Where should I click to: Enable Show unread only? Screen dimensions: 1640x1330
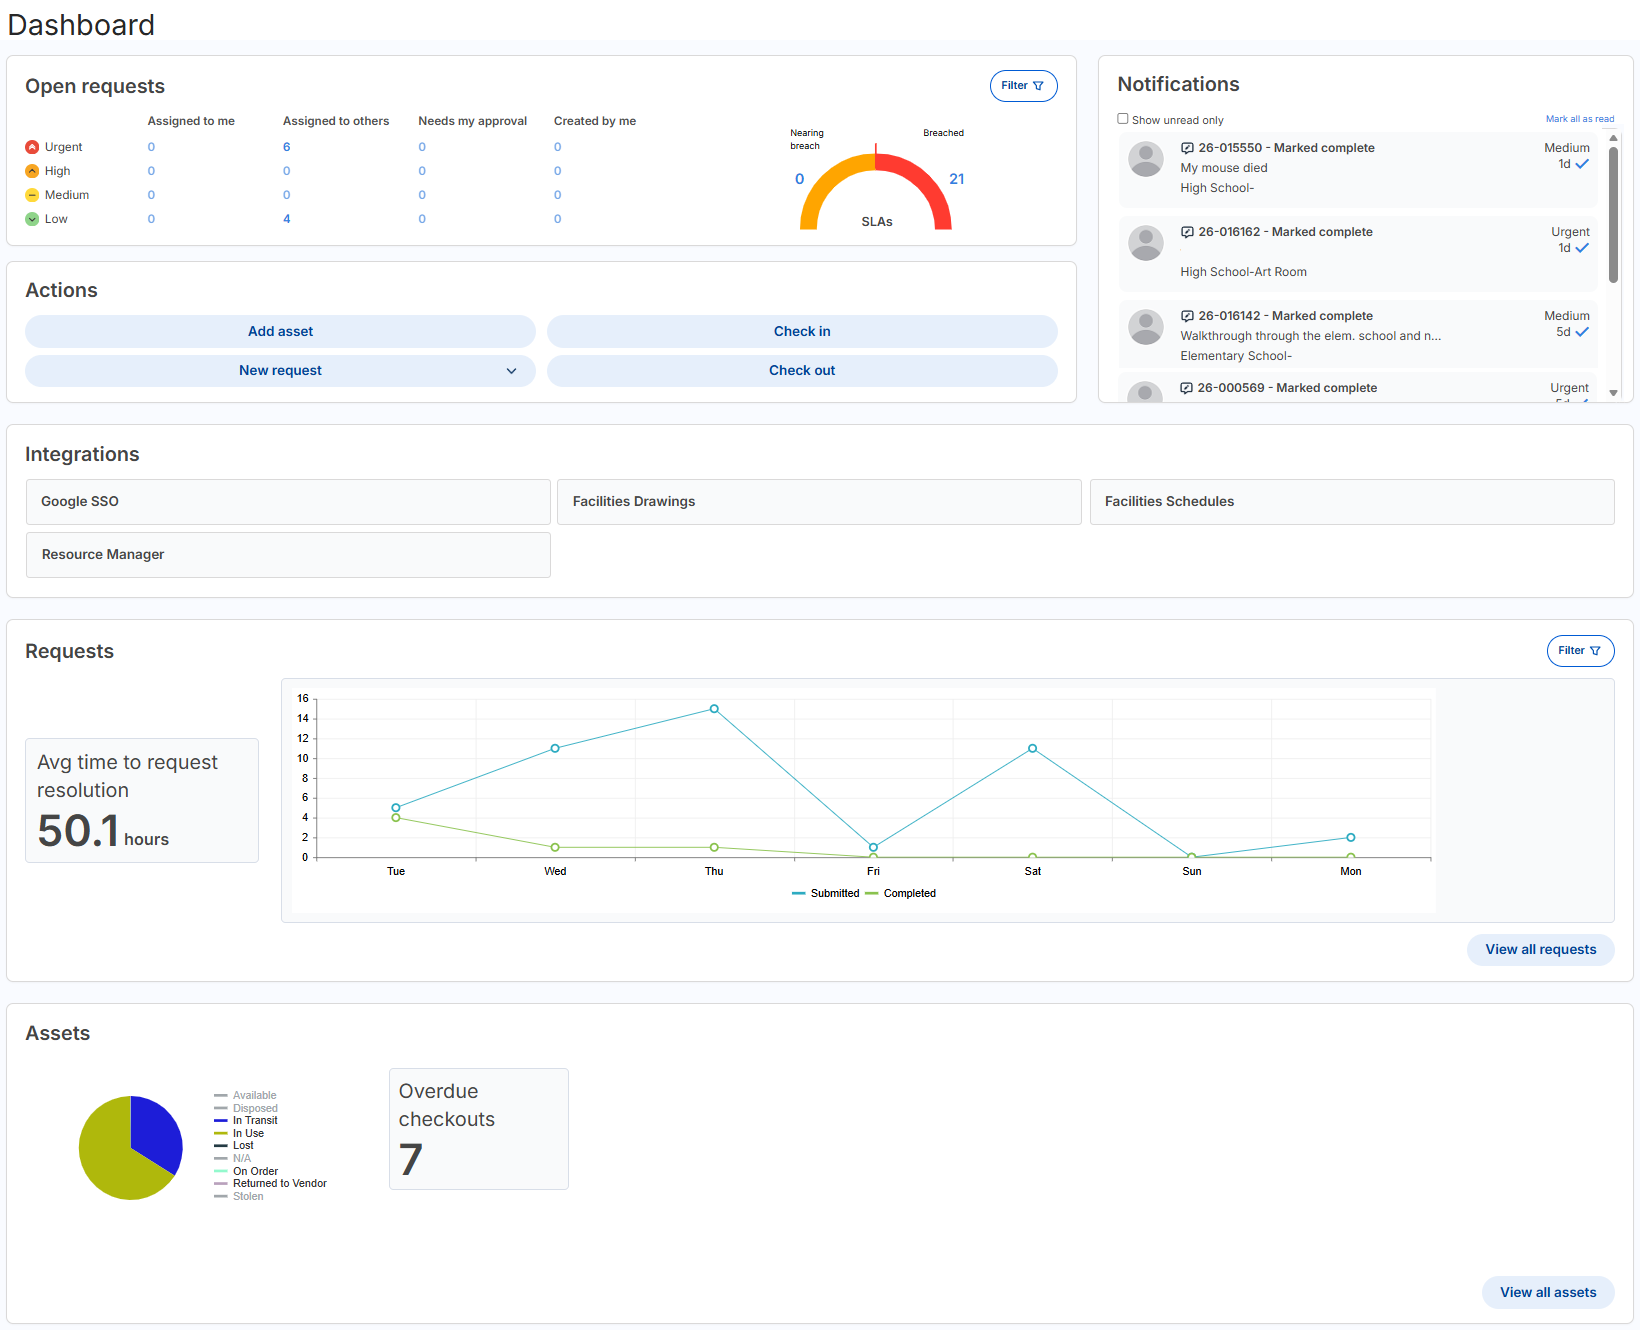tap(1123, 118)
